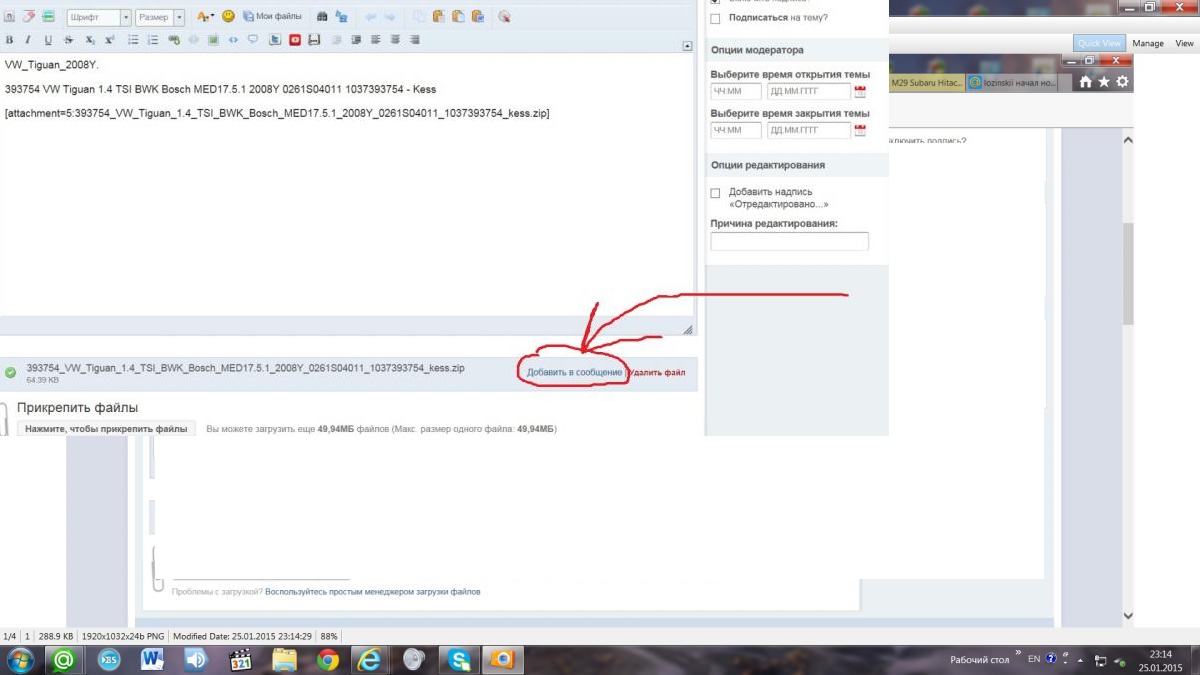Click the red video embed icon
Screen dimensions: 1200x675
click(295, 40)
